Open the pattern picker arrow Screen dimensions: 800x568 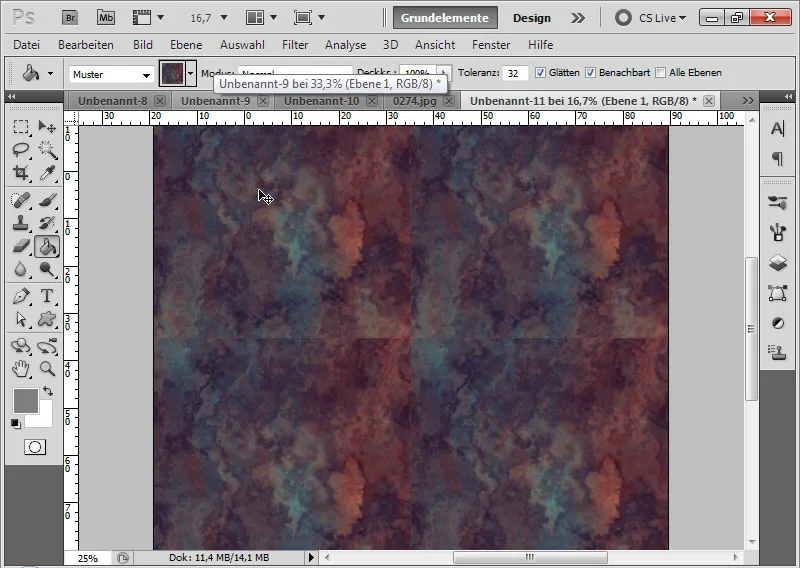click(x=190, y=73)
